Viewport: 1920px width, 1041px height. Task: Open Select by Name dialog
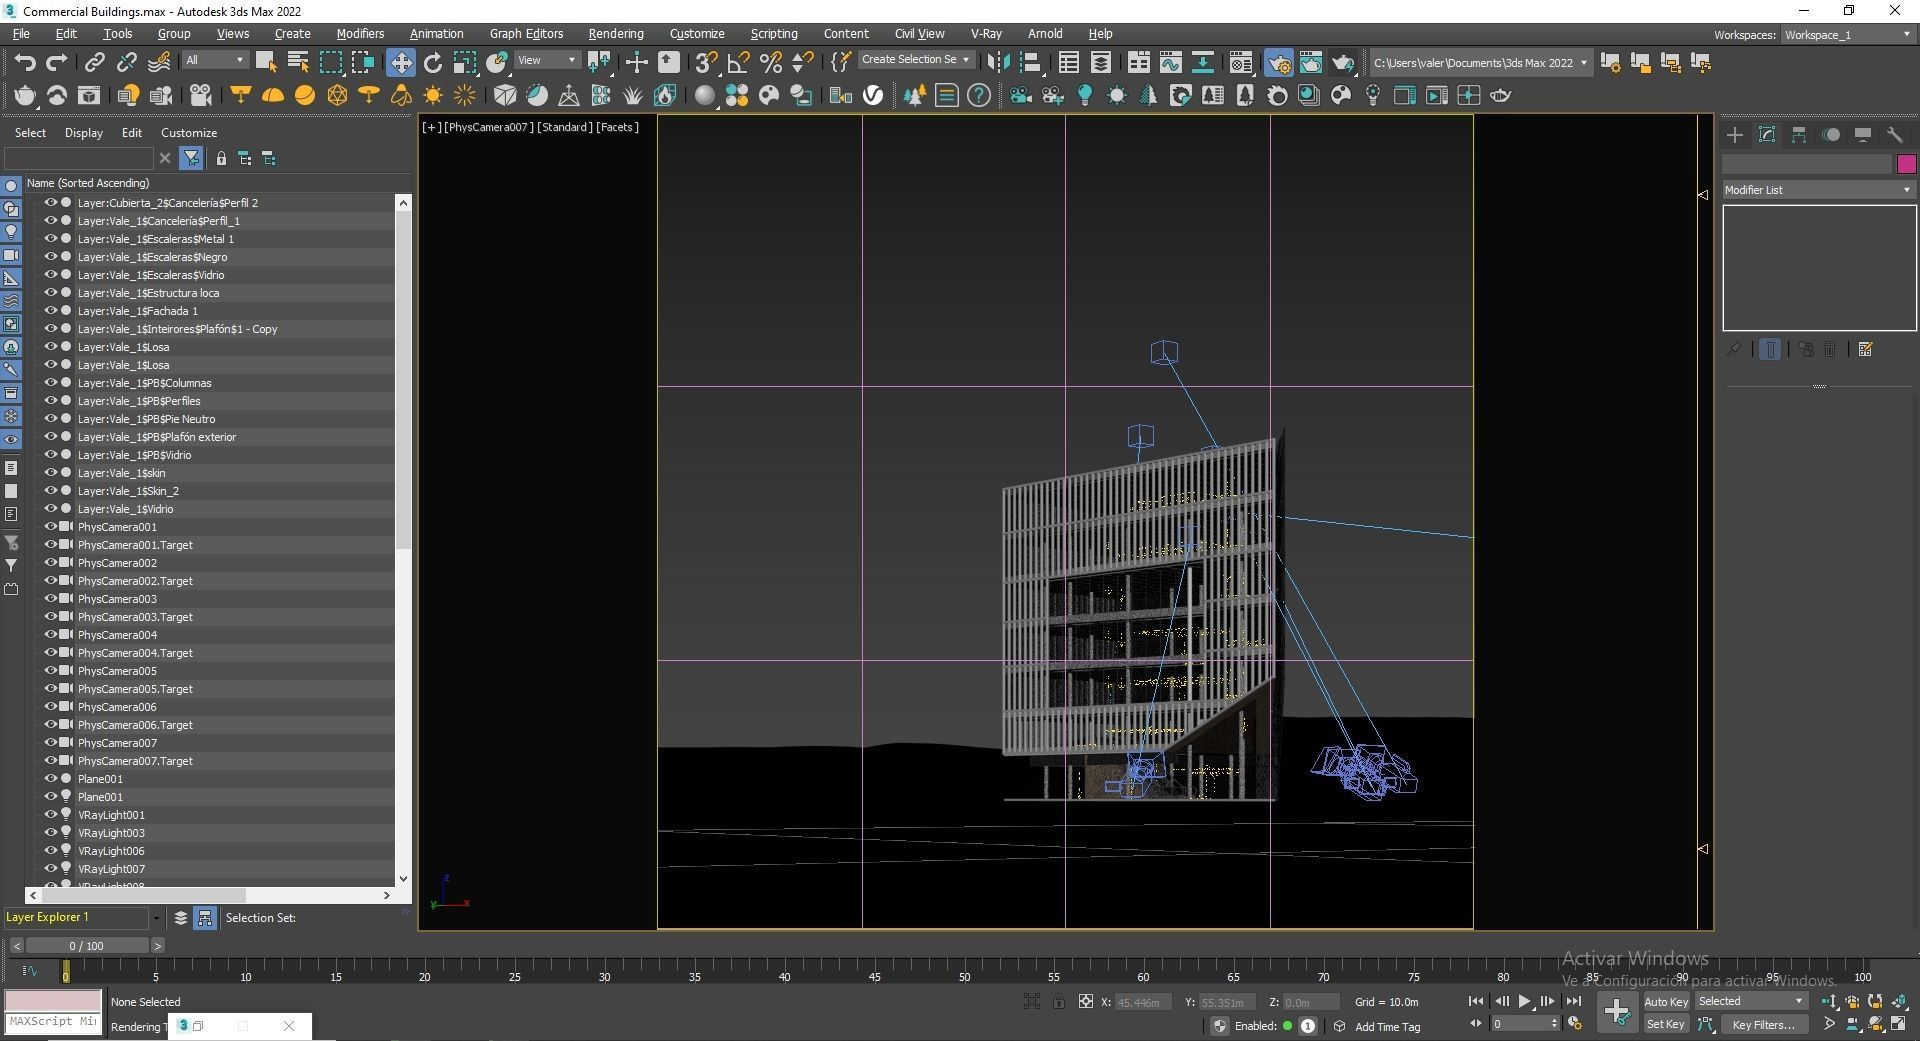click(298, 62)
